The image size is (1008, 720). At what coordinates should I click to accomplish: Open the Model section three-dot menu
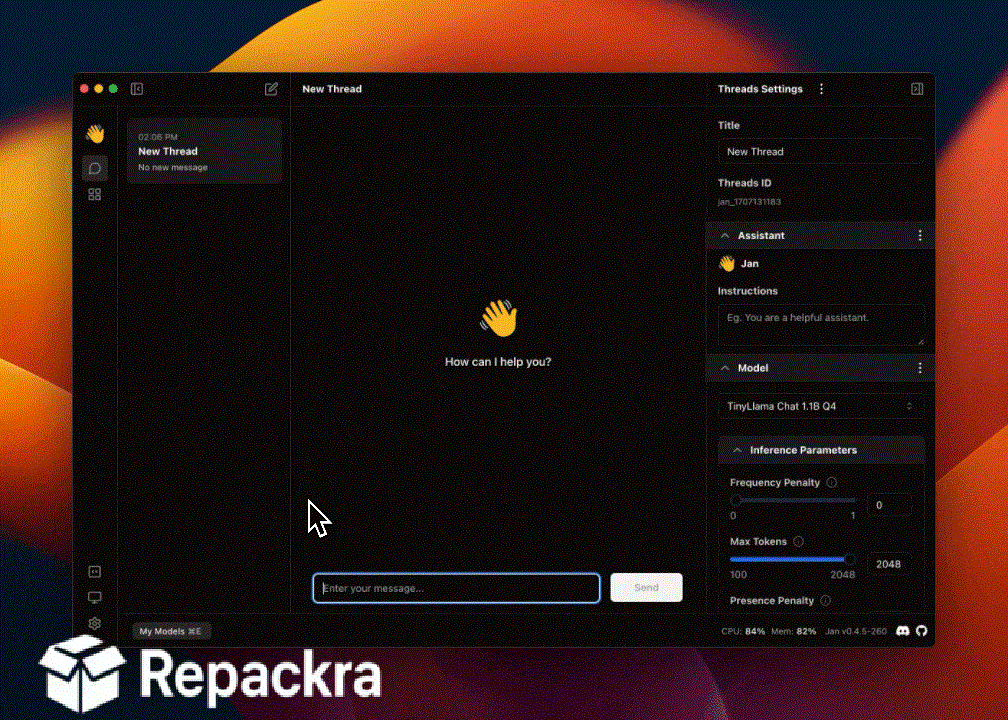tap(920, 368)
